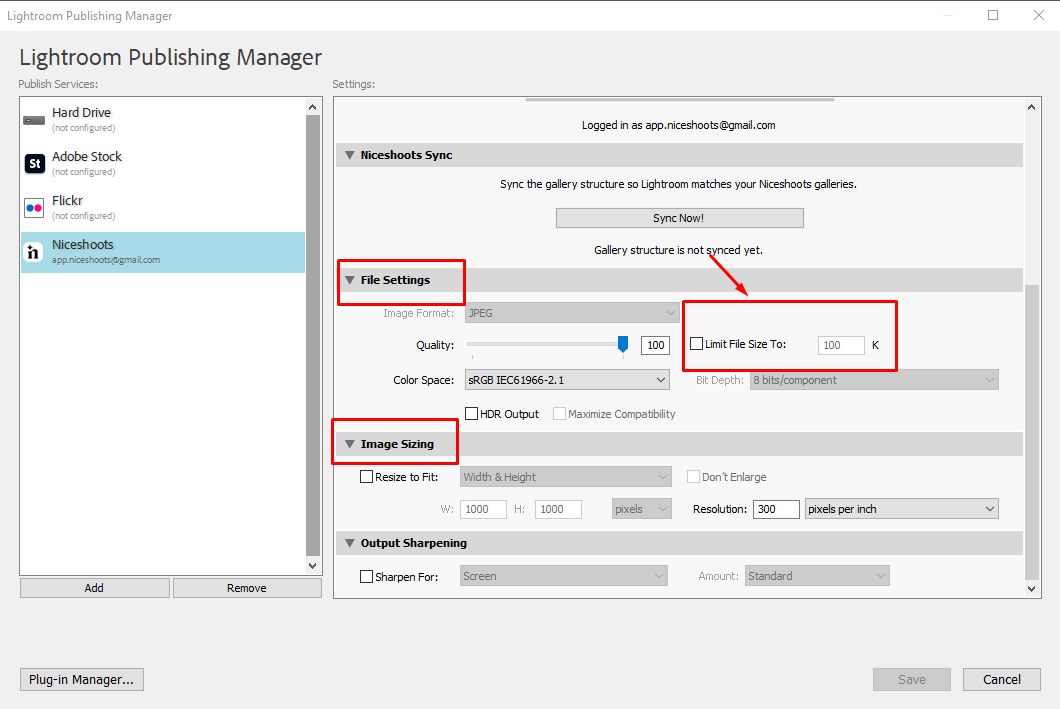The width and height of the screenshot is (1060, 709).
Task: Click the Cancel button
Action: click(x=1002, y=679)
